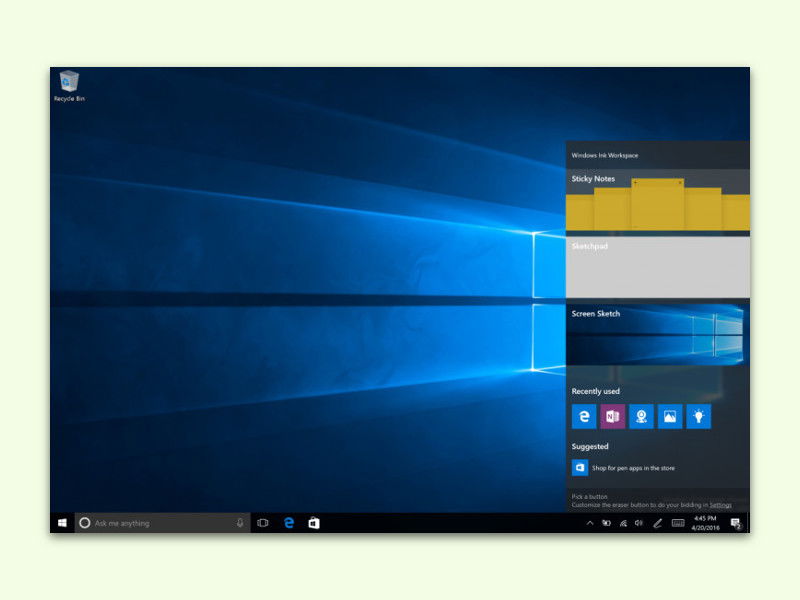Toggle Windows Ink Workspace pen icon
Viewport: 800px width, 600px height.
658,523
